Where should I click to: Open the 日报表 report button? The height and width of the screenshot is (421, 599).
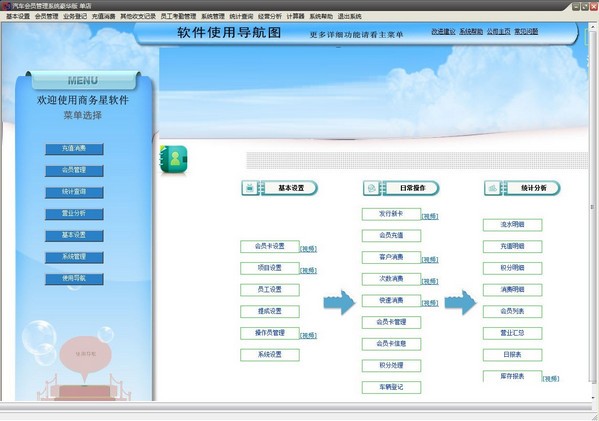[x=512, y=355]
